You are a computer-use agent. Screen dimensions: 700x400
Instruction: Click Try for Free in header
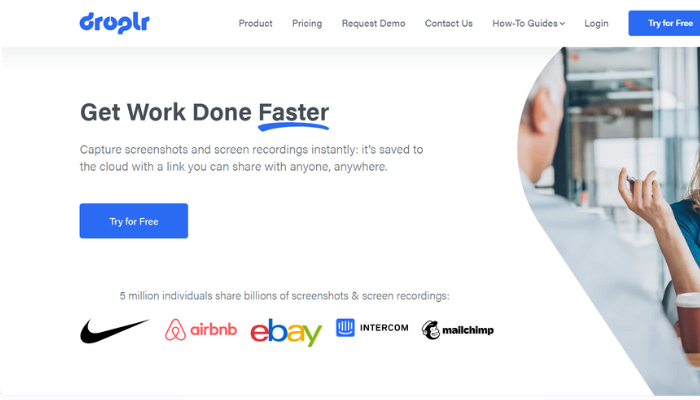click(x=664, y=23)
